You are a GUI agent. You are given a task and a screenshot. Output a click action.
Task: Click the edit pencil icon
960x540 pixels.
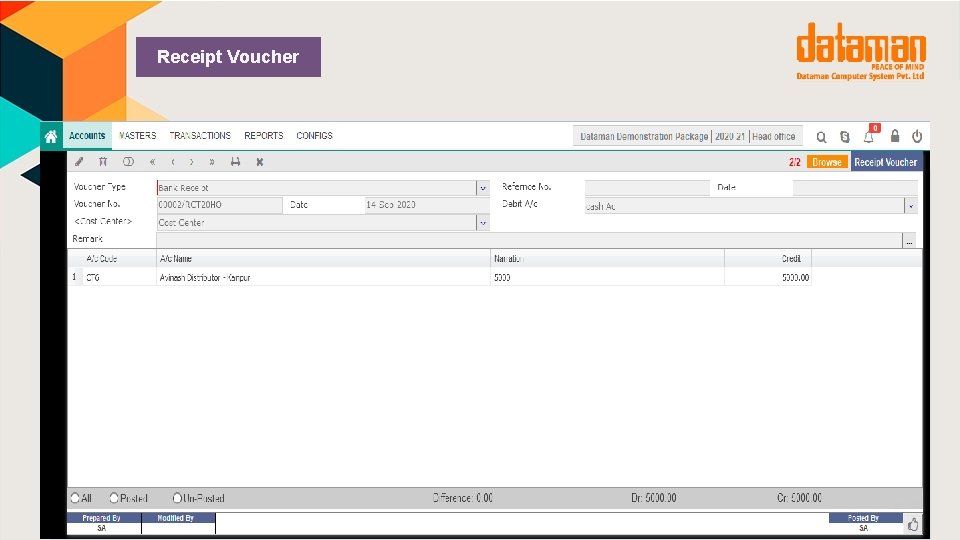coord(79,162)
